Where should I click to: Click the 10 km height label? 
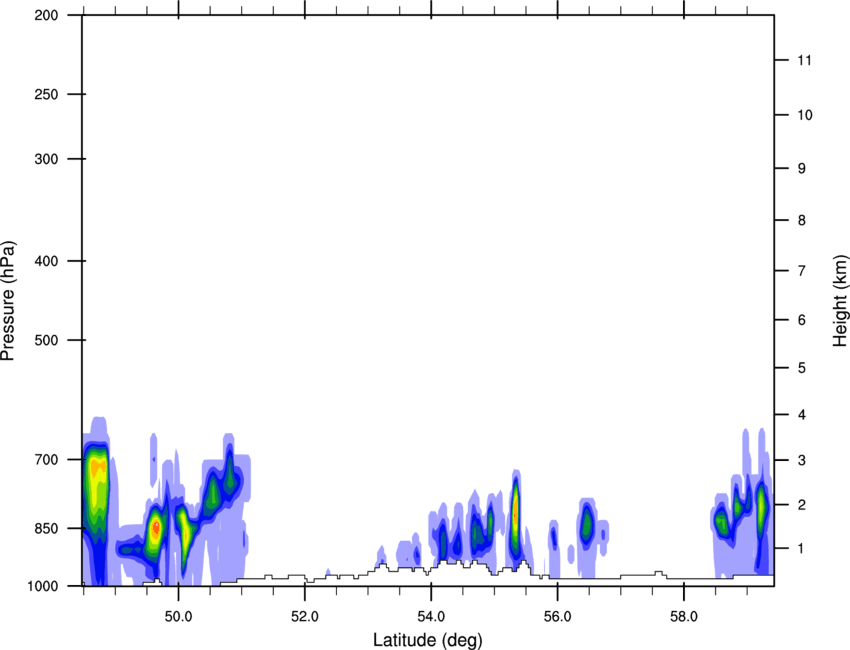pyautogui.click(x=804, y=115)
